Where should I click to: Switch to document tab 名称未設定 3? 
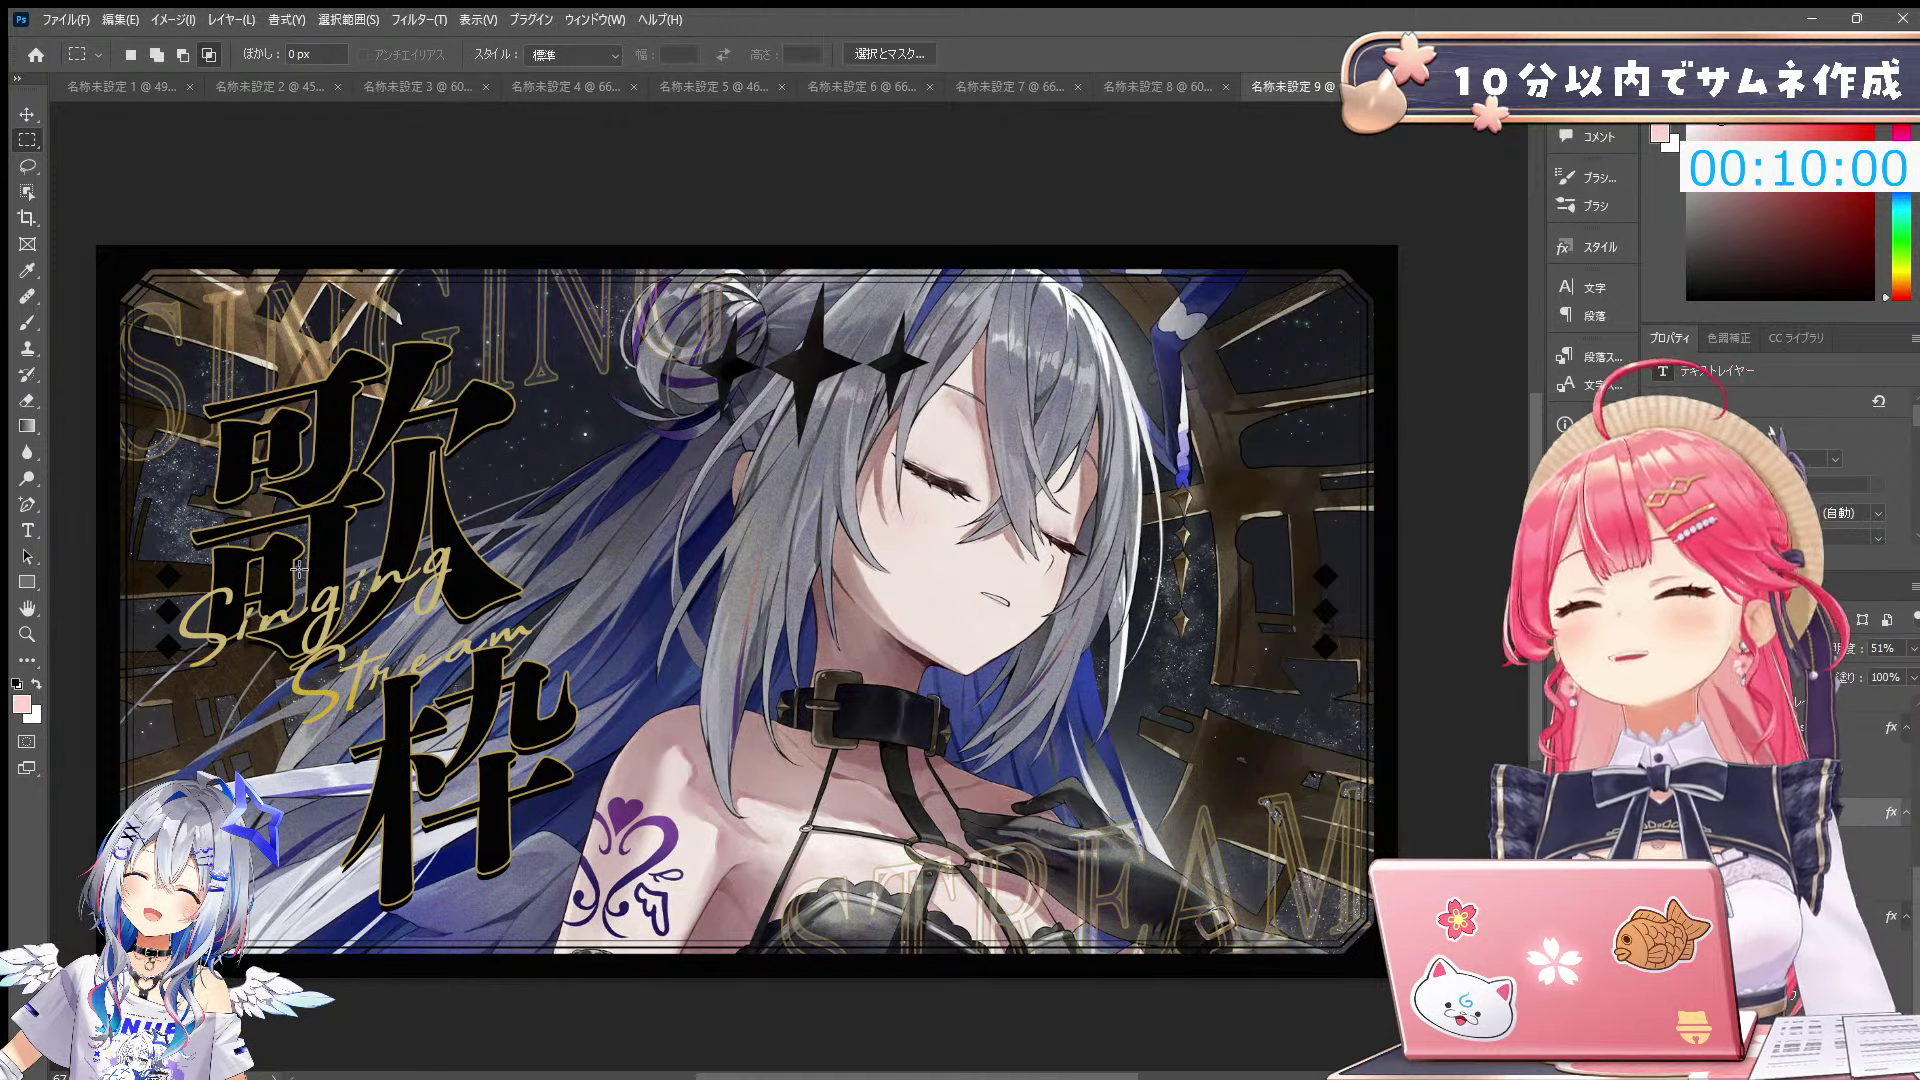(x=417, y=87)
